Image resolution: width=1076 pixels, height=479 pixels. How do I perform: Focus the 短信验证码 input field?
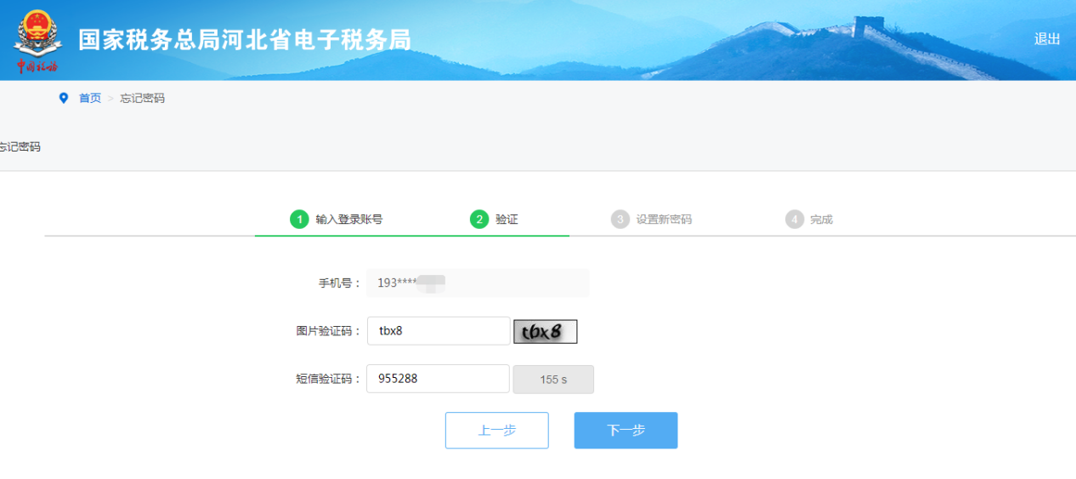[x=438, y=379]
